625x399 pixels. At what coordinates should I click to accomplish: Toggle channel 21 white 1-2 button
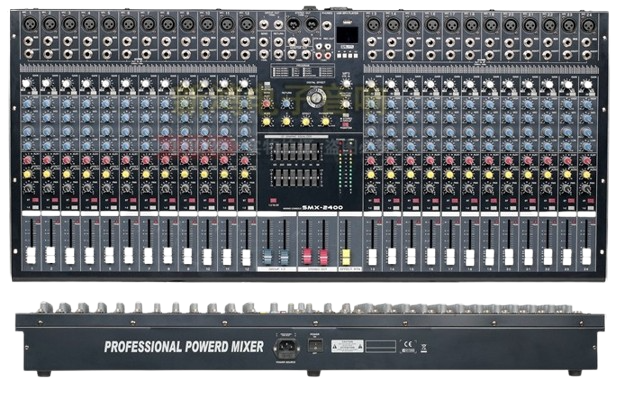coord(533,208)
